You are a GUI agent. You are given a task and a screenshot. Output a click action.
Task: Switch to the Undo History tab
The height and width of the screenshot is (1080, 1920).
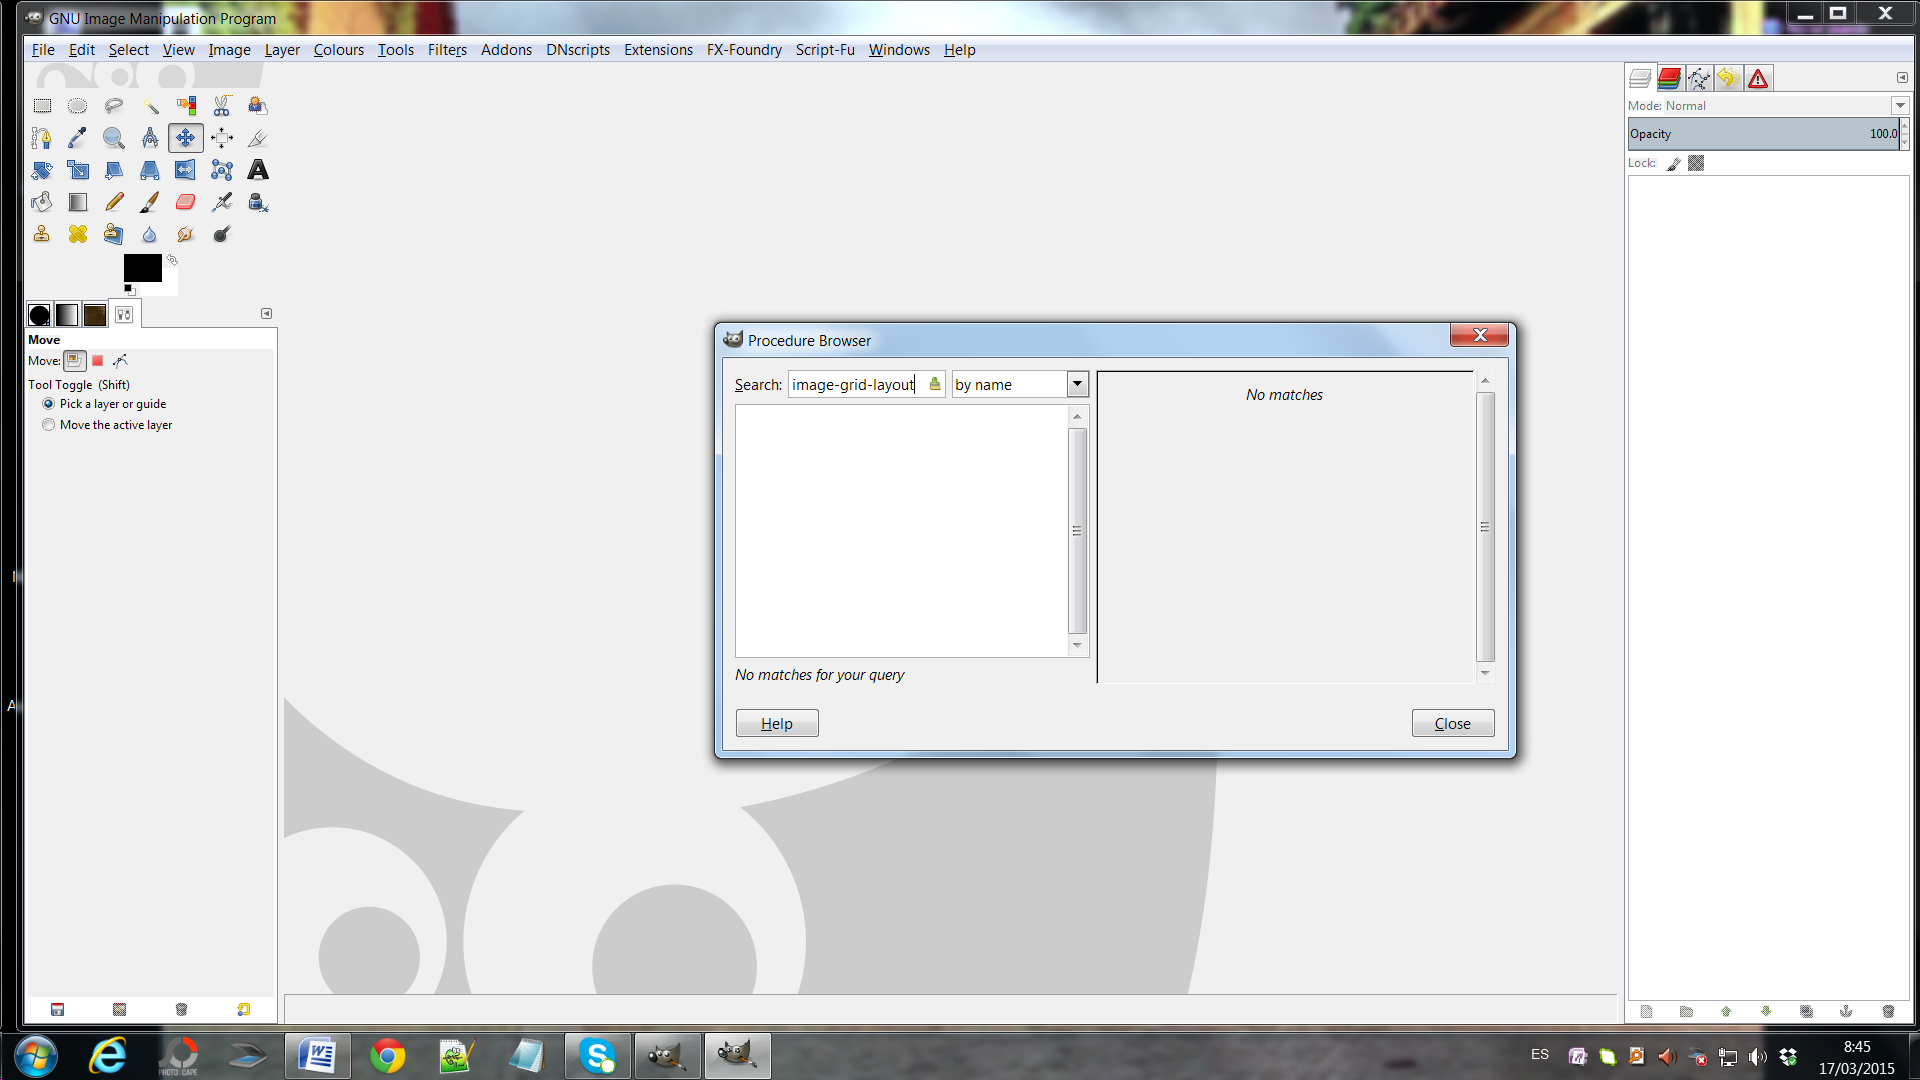pyautogui.click(x=1728, y=78)
